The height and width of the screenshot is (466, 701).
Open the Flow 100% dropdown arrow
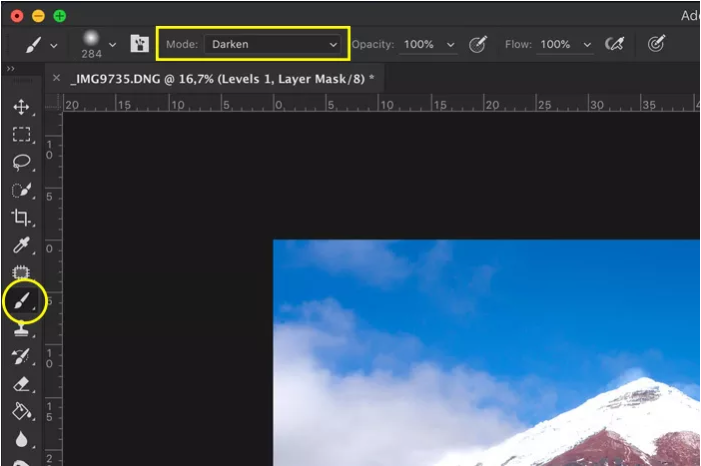coord(587,45)
